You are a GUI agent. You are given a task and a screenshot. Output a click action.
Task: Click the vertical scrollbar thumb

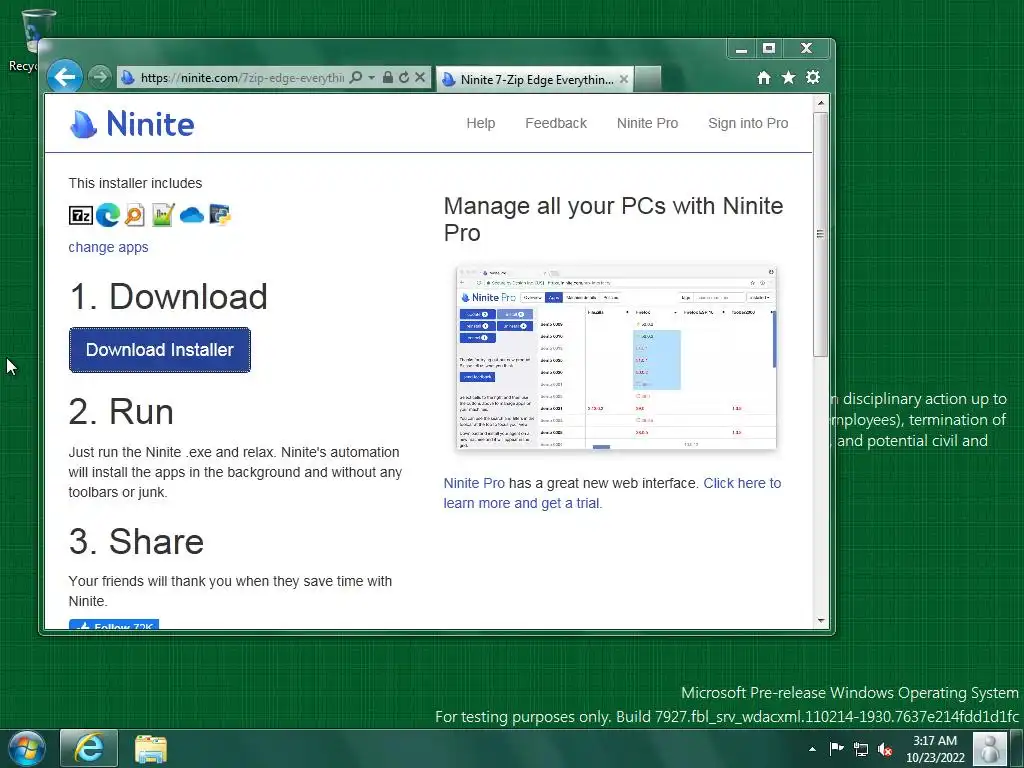(x=821, y=234)
